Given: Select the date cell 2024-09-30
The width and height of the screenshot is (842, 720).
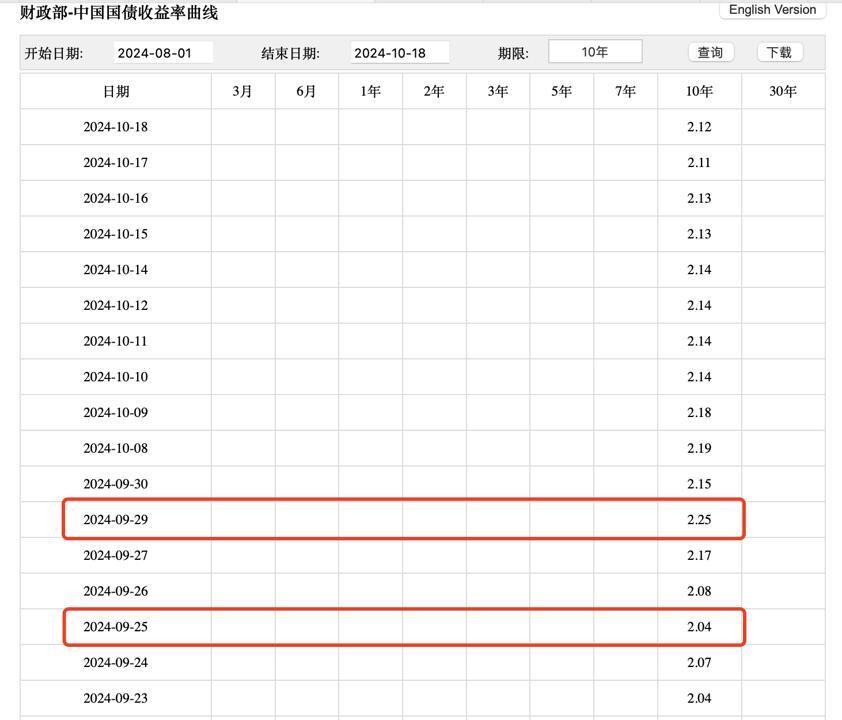Looking at the screenshot, I should pyautogui.click(x=115, y=484).
